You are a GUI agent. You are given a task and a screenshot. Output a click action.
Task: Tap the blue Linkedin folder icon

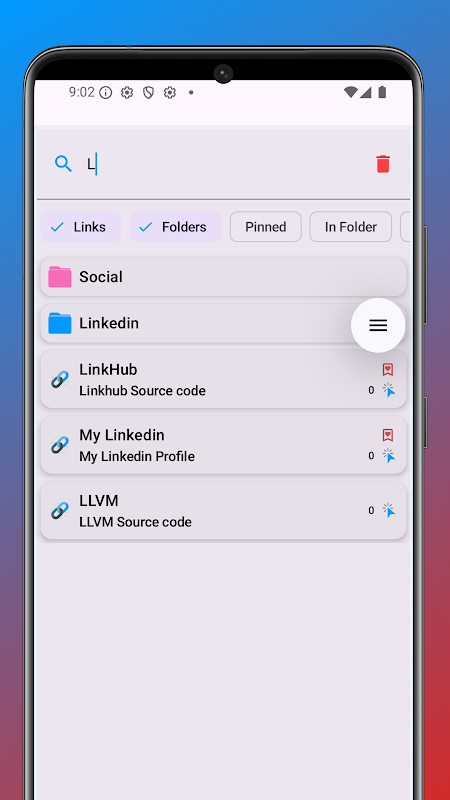(60, 323)
